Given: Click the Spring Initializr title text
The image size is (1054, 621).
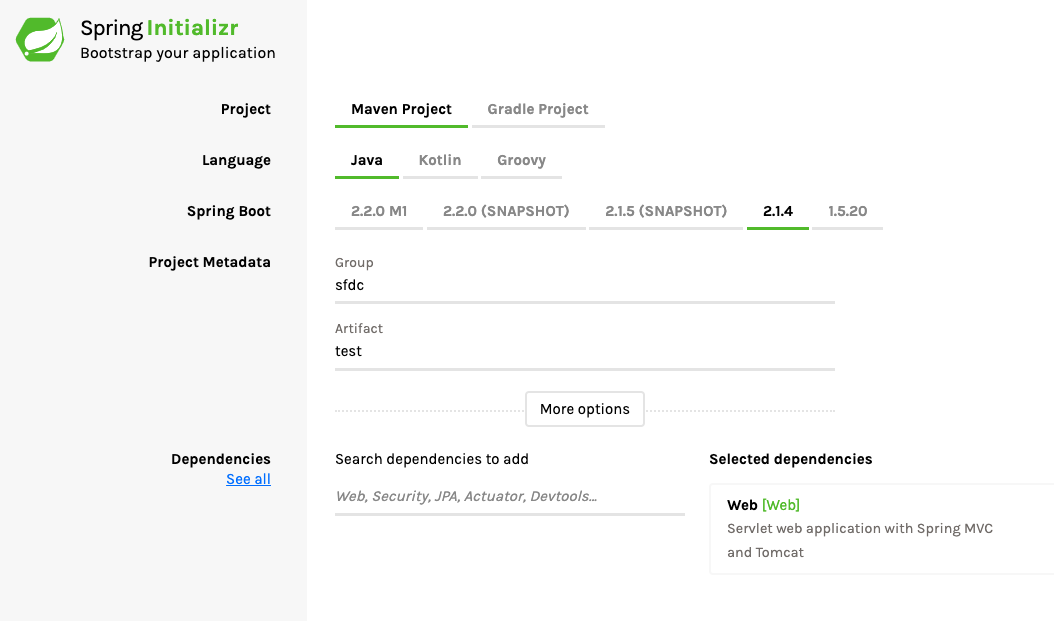Looking at the screenshot, I should (159, 28).
